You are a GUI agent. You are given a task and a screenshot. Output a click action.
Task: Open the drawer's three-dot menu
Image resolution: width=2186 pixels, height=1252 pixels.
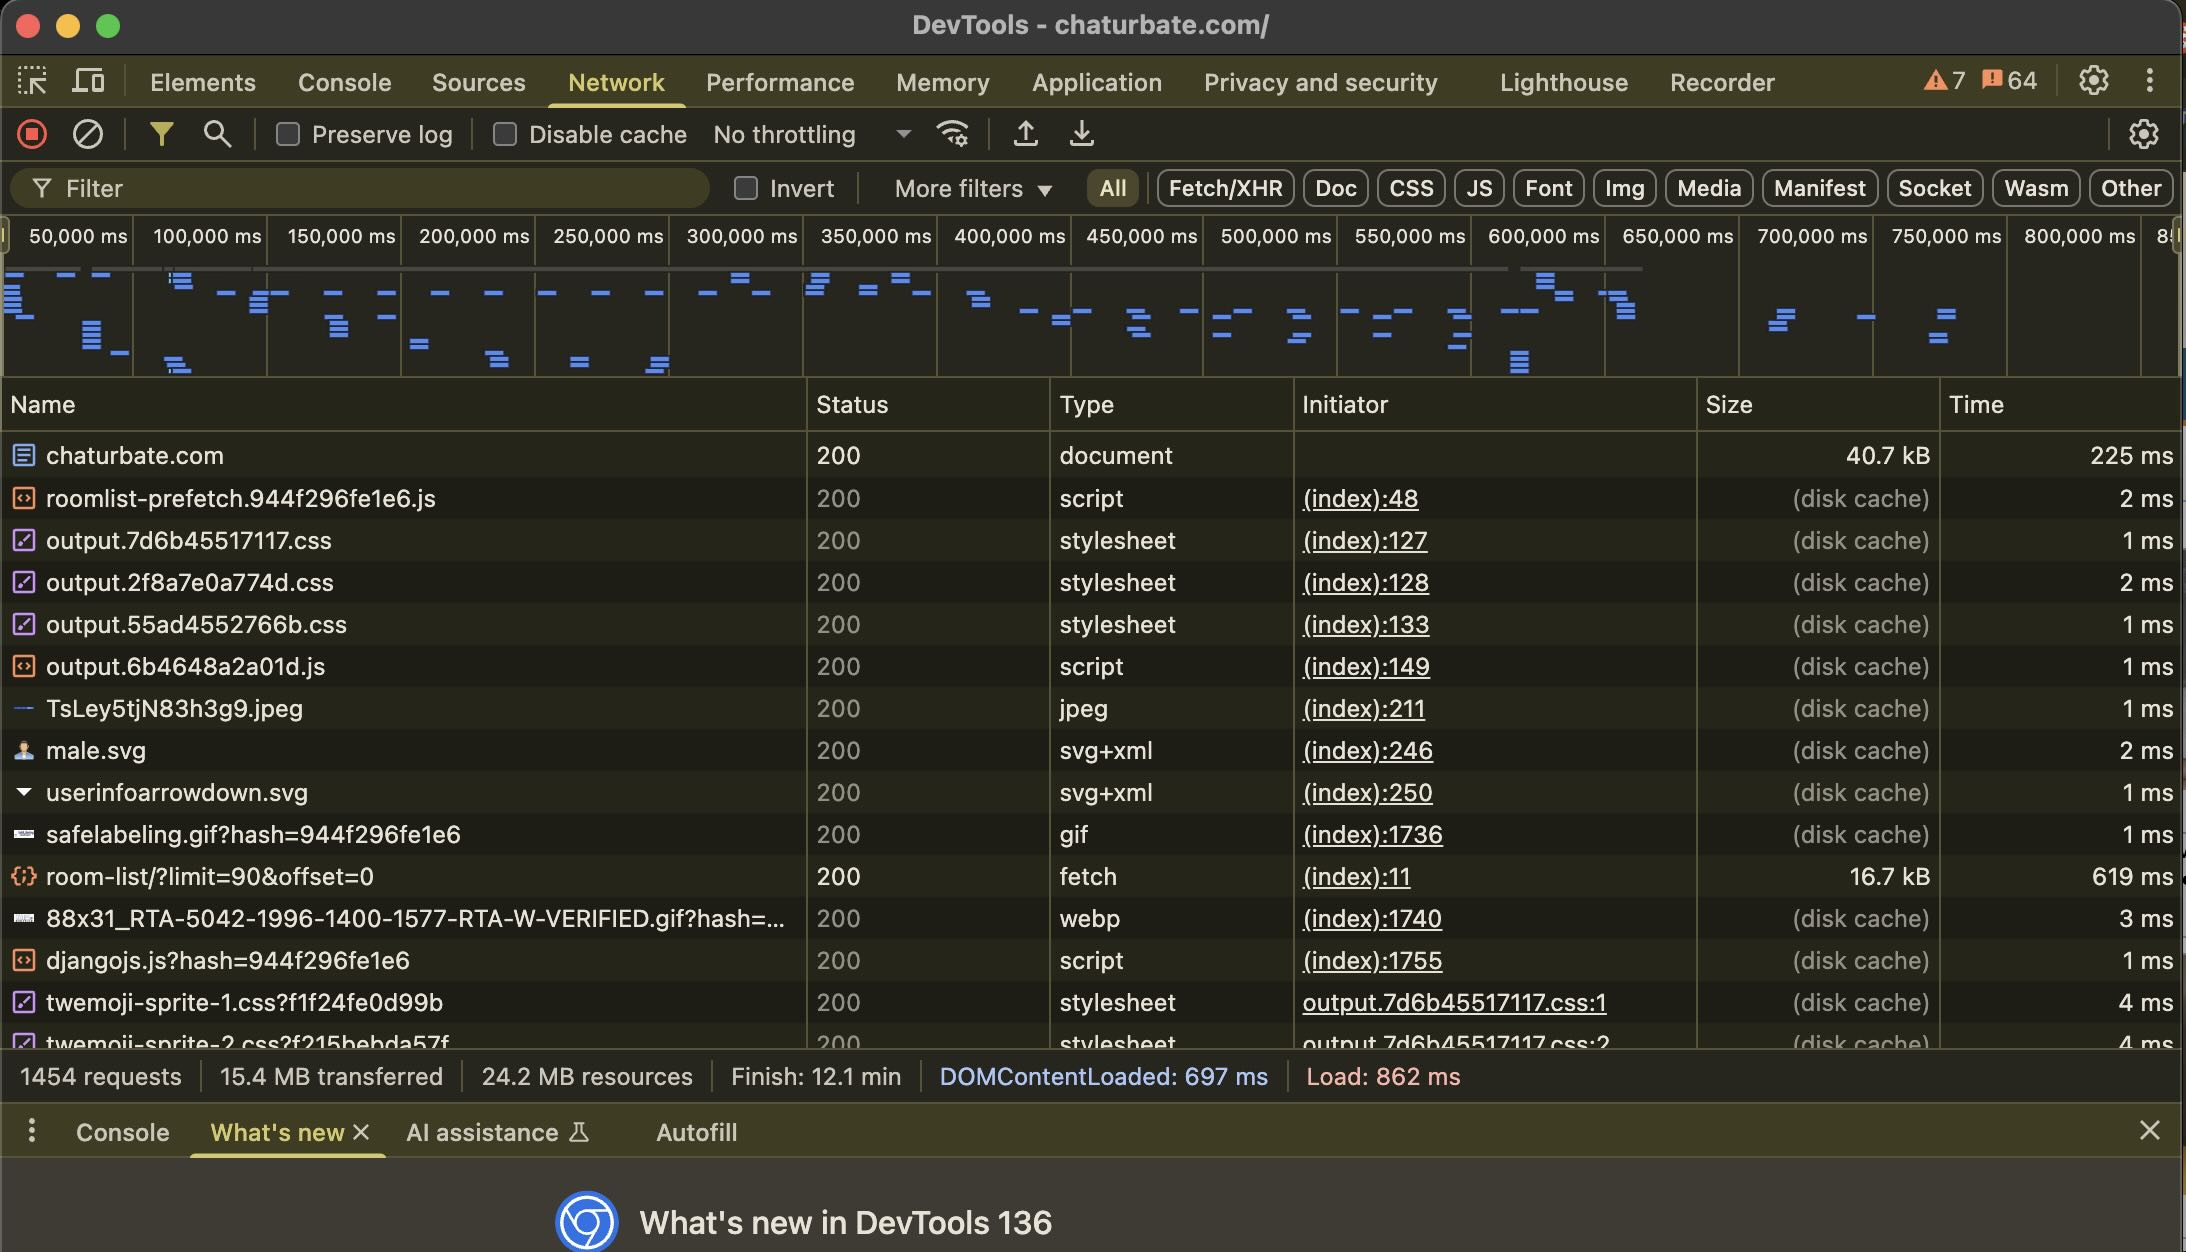32,1131
